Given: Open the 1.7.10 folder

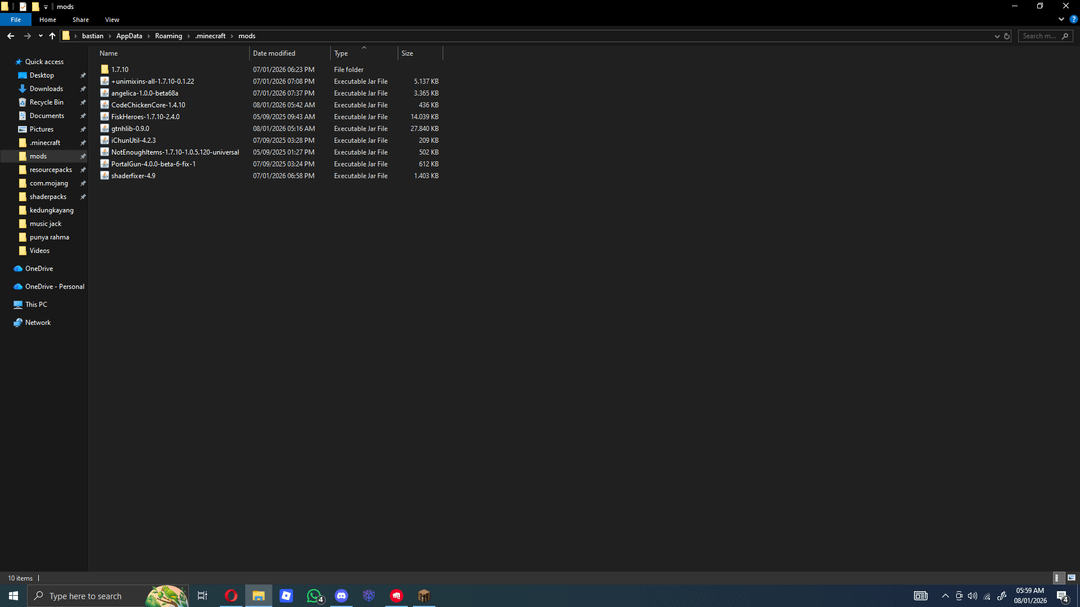Looking at the screenshot, I should 119,70.
